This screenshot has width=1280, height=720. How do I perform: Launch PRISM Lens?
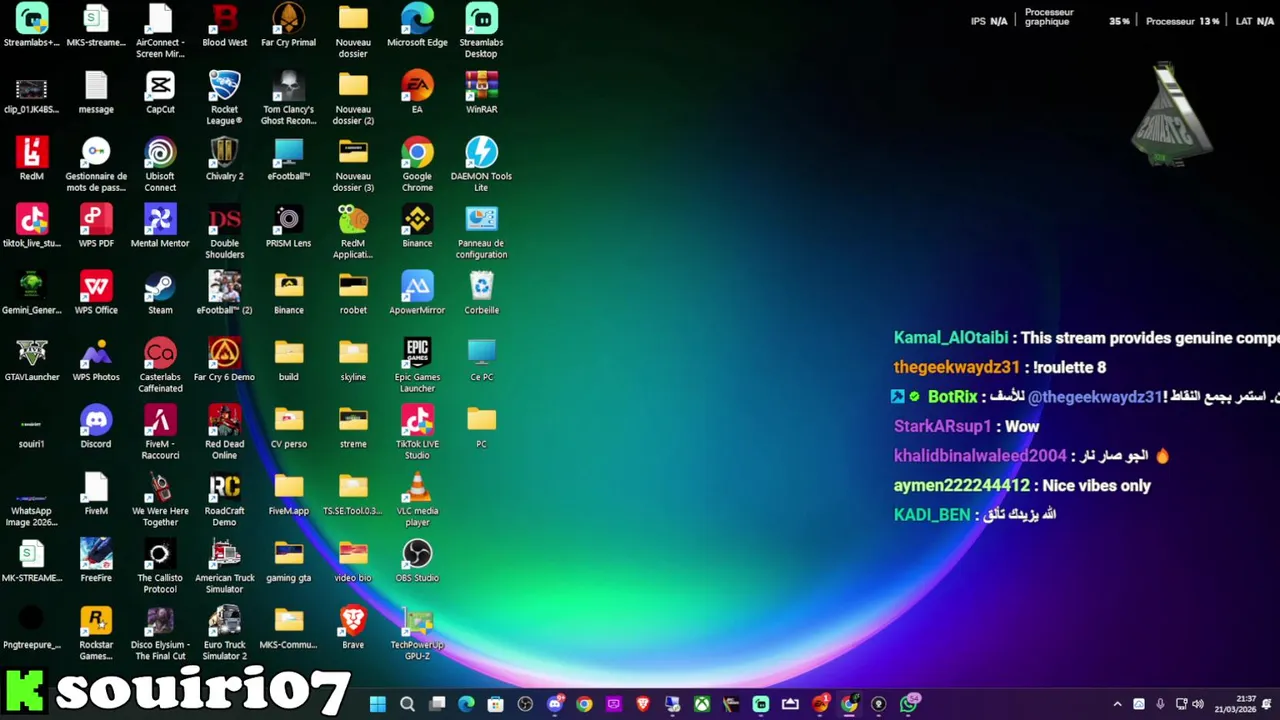point(288,226)
